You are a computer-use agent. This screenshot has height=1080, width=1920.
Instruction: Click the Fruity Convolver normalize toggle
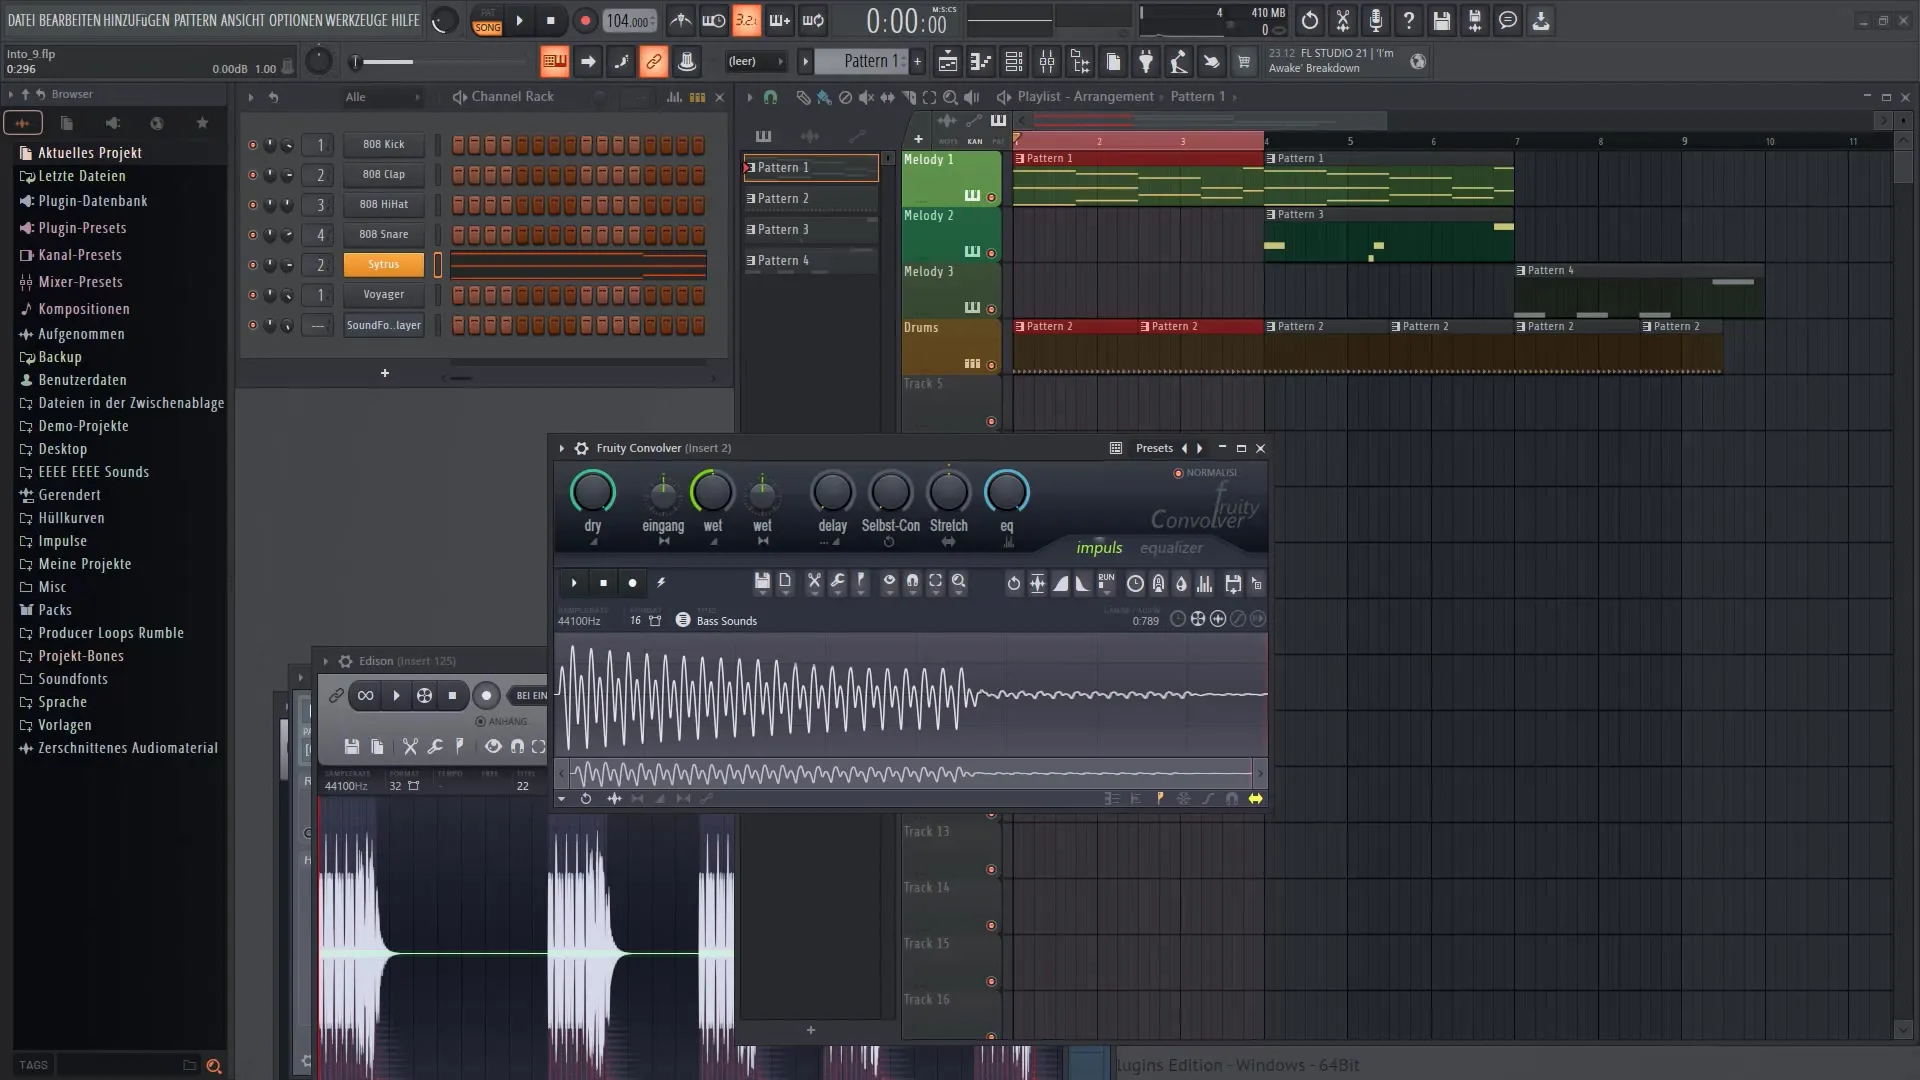point(1178,472)
